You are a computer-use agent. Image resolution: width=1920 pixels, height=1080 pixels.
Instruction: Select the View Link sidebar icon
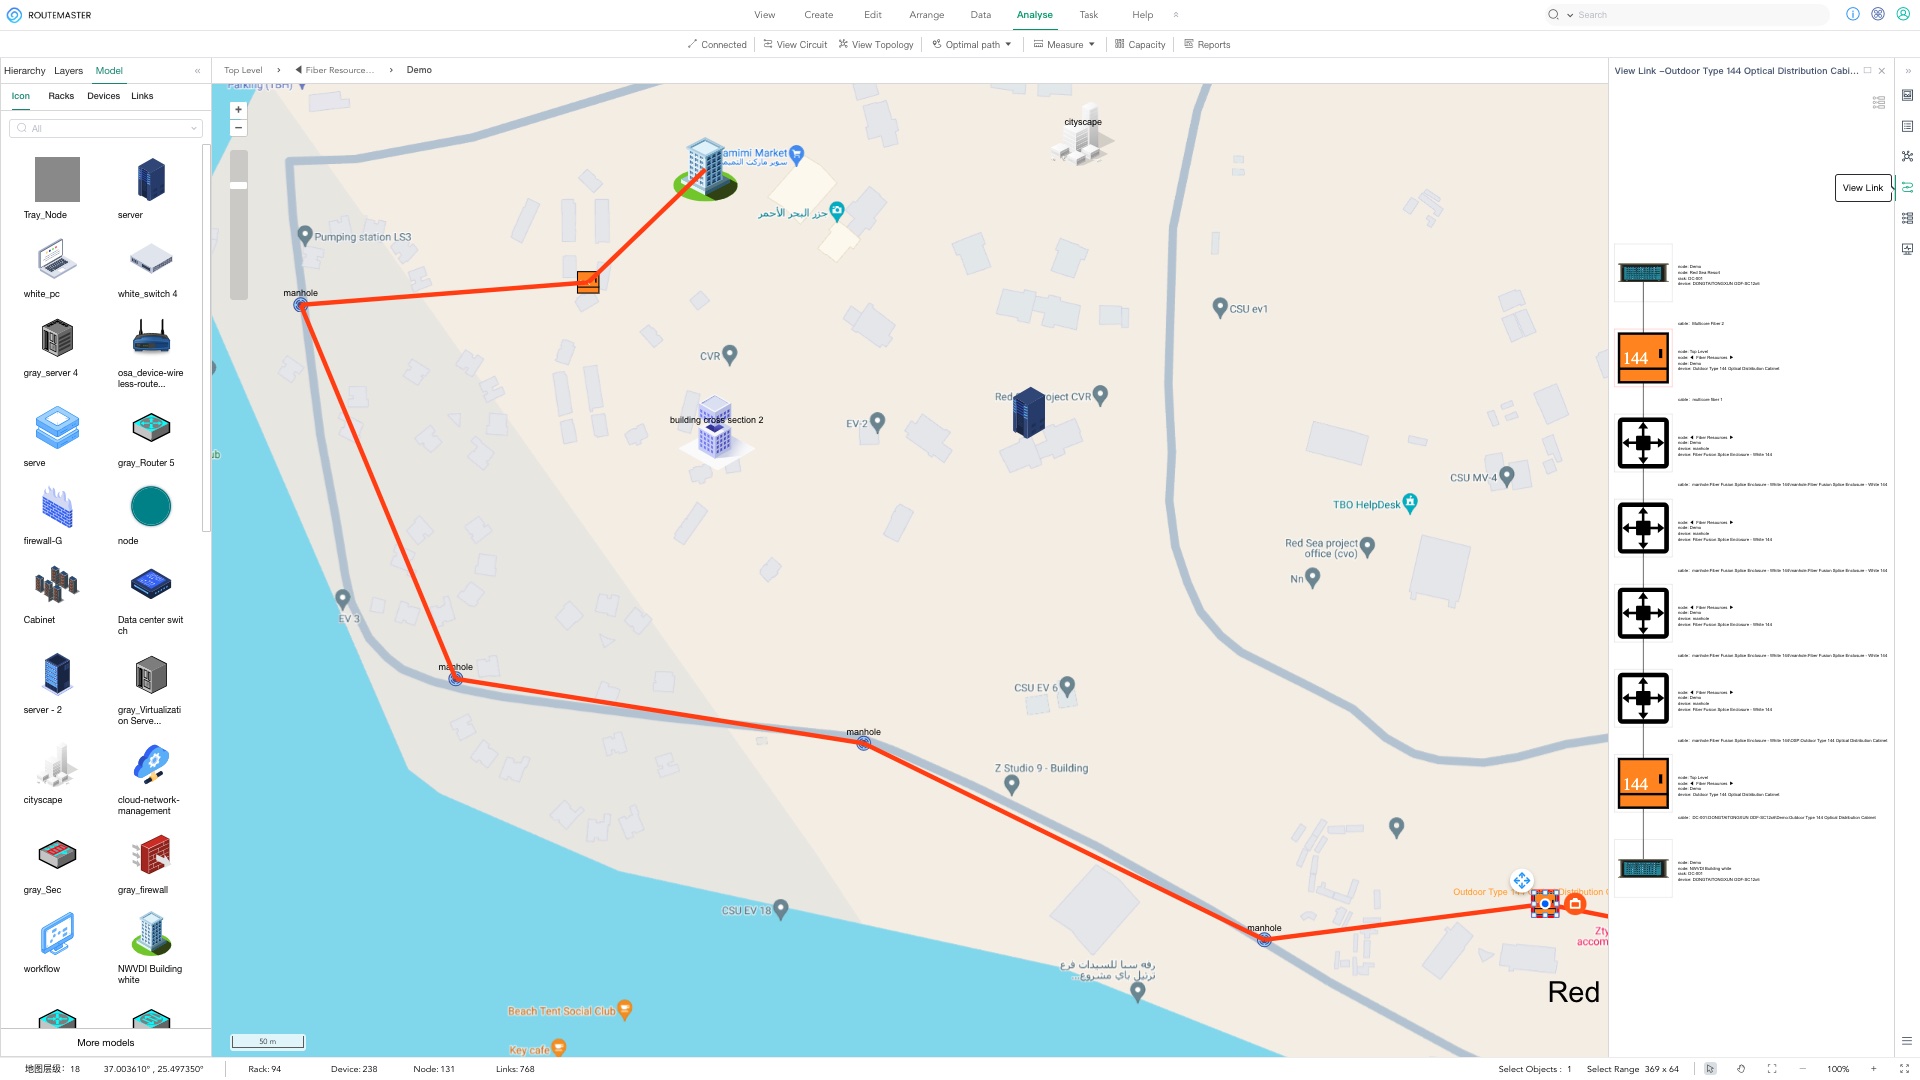tap(1907, 187)
